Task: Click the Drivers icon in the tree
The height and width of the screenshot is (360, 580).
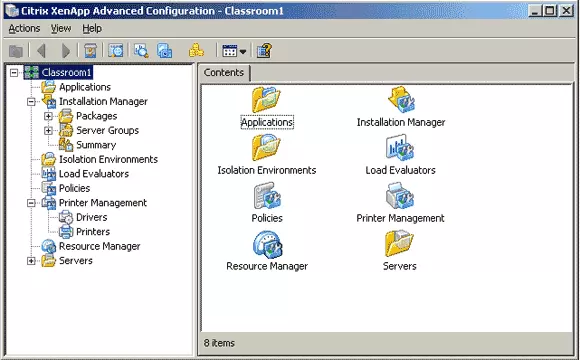Action: [66, 217]
